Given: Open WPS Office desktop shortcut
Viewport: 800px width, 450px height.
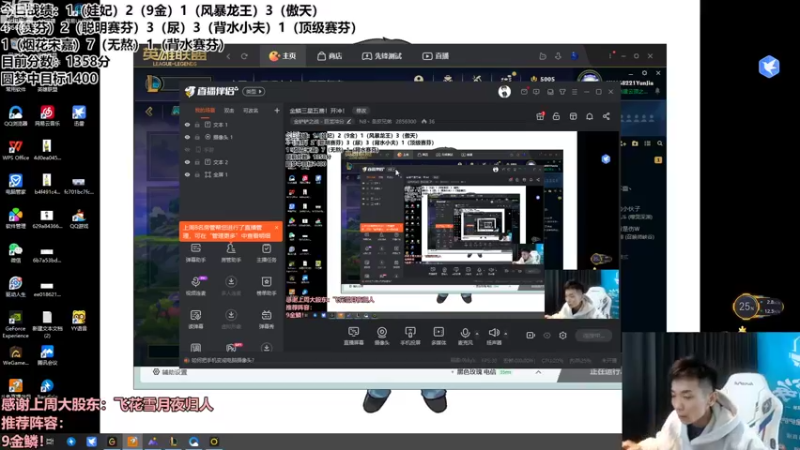Looking at the screenshot, I should 15,151.
